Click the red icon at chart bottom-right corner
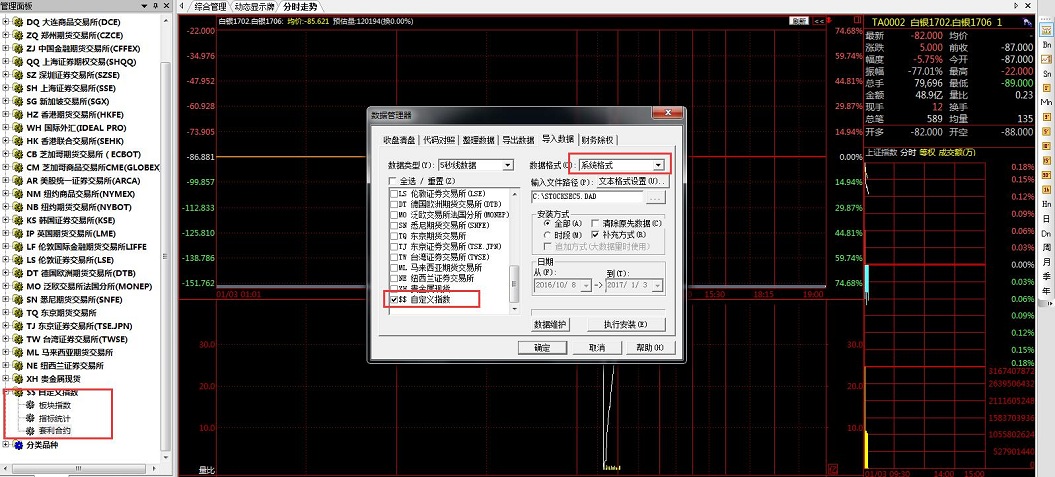This screenshot has height=477, width=1055. coord(834,468)
